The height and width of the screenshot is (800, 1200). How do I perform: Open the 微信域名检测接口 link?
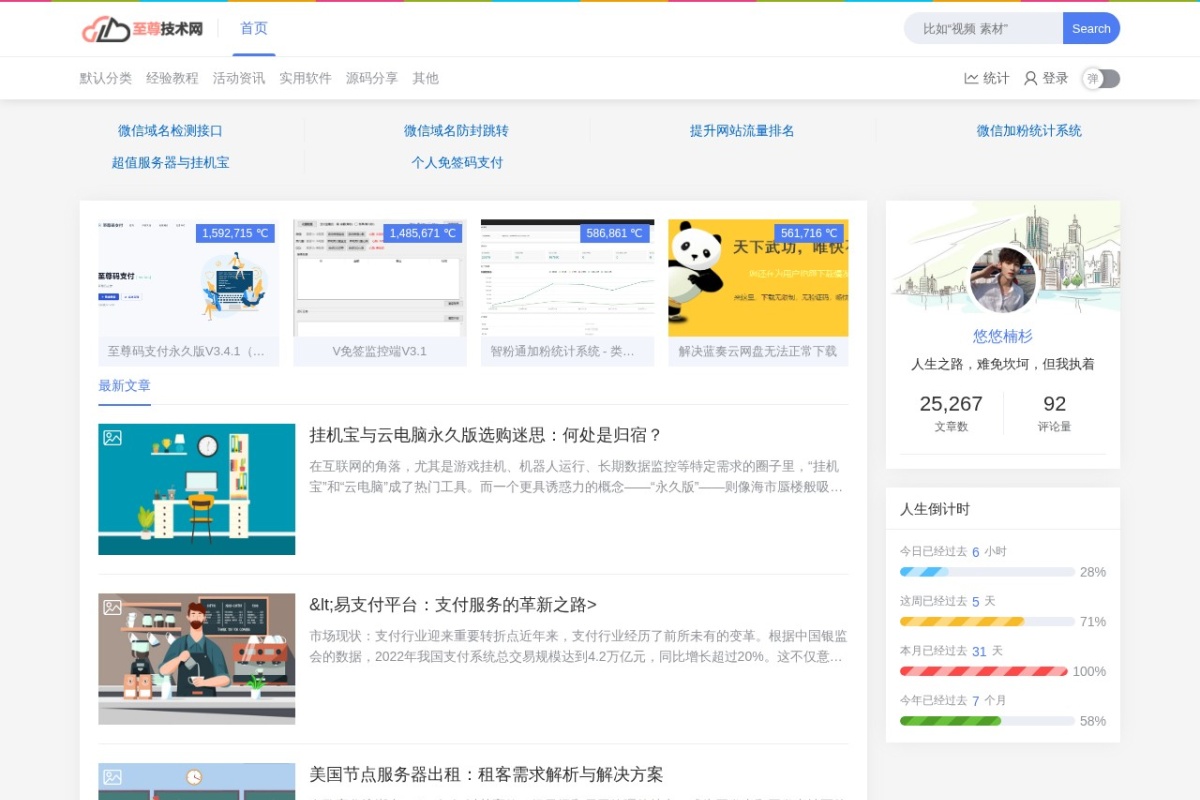pos(170,131)
